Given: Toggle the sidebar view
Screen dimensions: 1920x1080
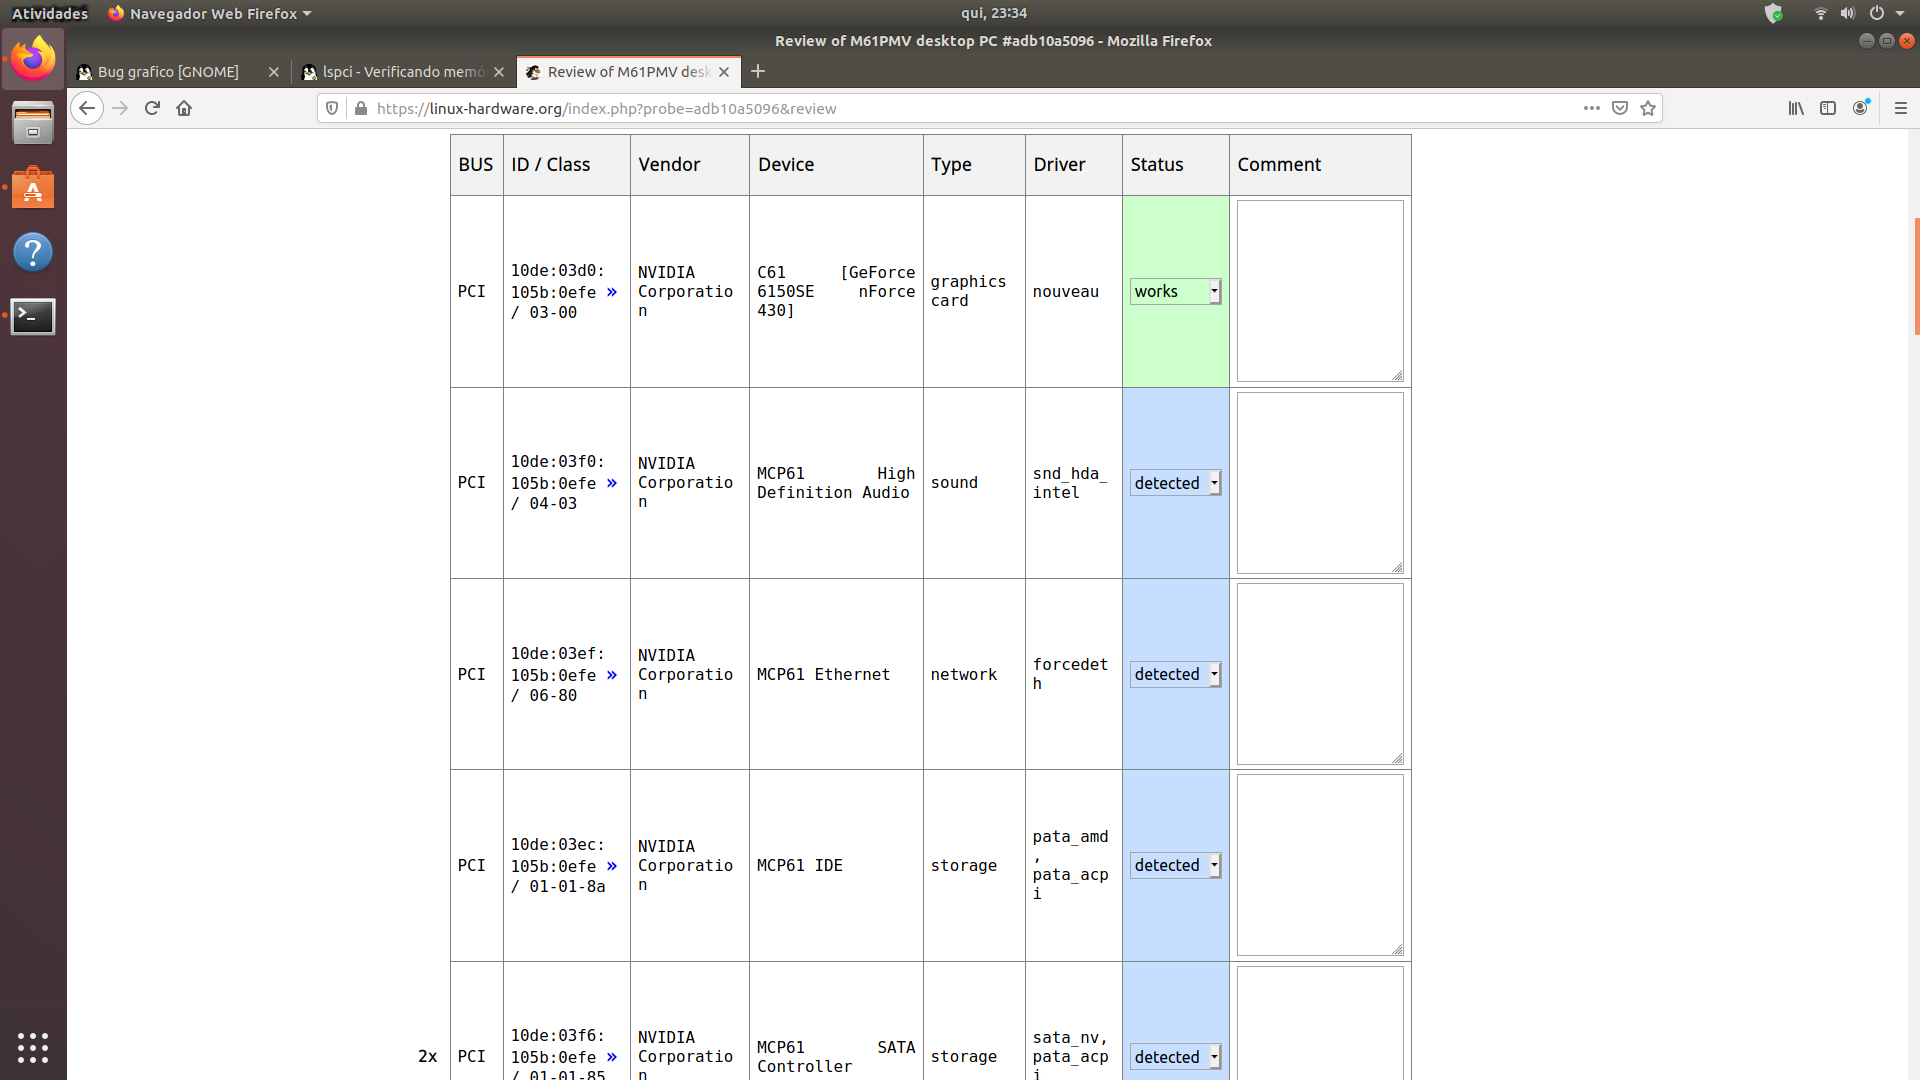Looking at the screenshot, I should [x=1828, y=108].
